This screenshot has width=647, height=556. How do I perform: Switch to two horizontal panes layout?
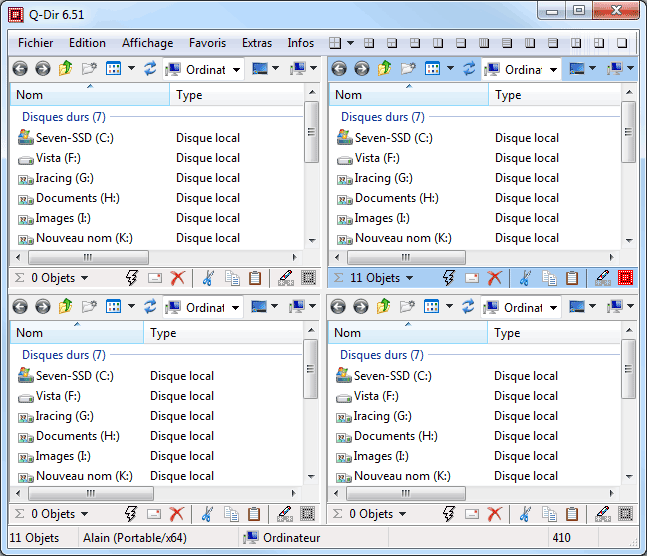[461, 43]
